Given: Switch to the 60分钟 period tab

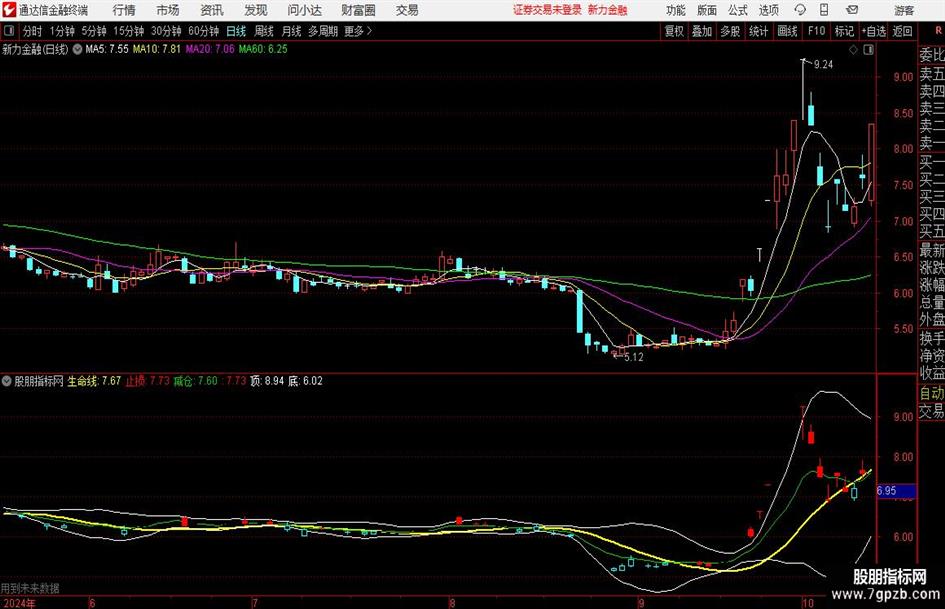Looking at the screenshot, I should click(x=204, y=31).
